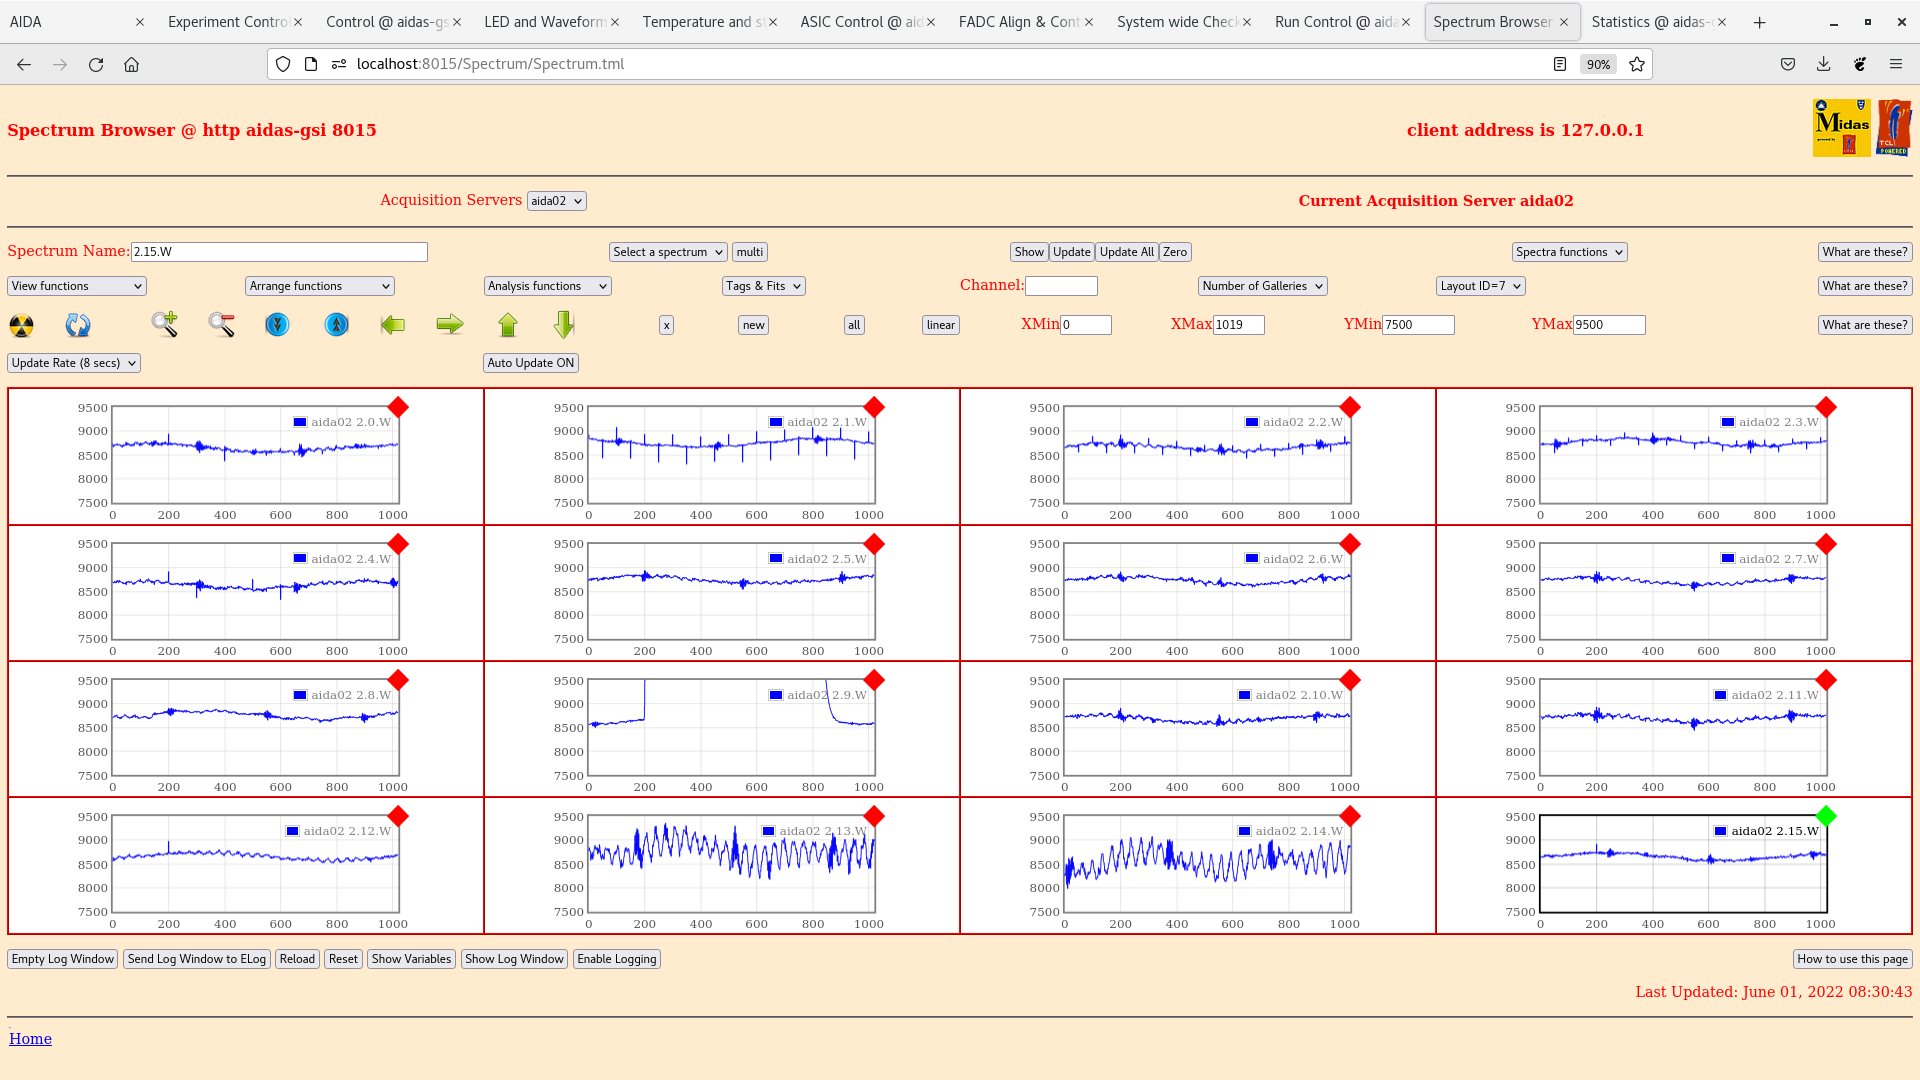Toggle the linear scale button
The image size is (1920, 1080).
940,325
